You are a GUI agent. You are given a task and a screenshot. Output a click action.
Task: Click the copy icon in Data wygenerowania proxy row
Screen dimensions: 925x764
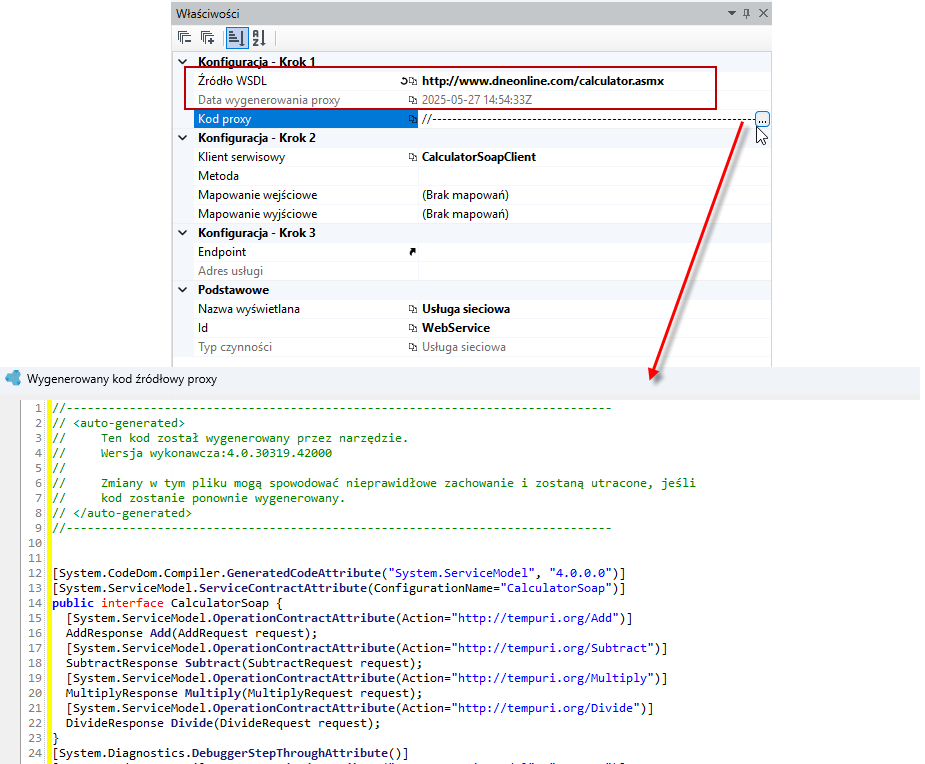[x=413, y=100]
